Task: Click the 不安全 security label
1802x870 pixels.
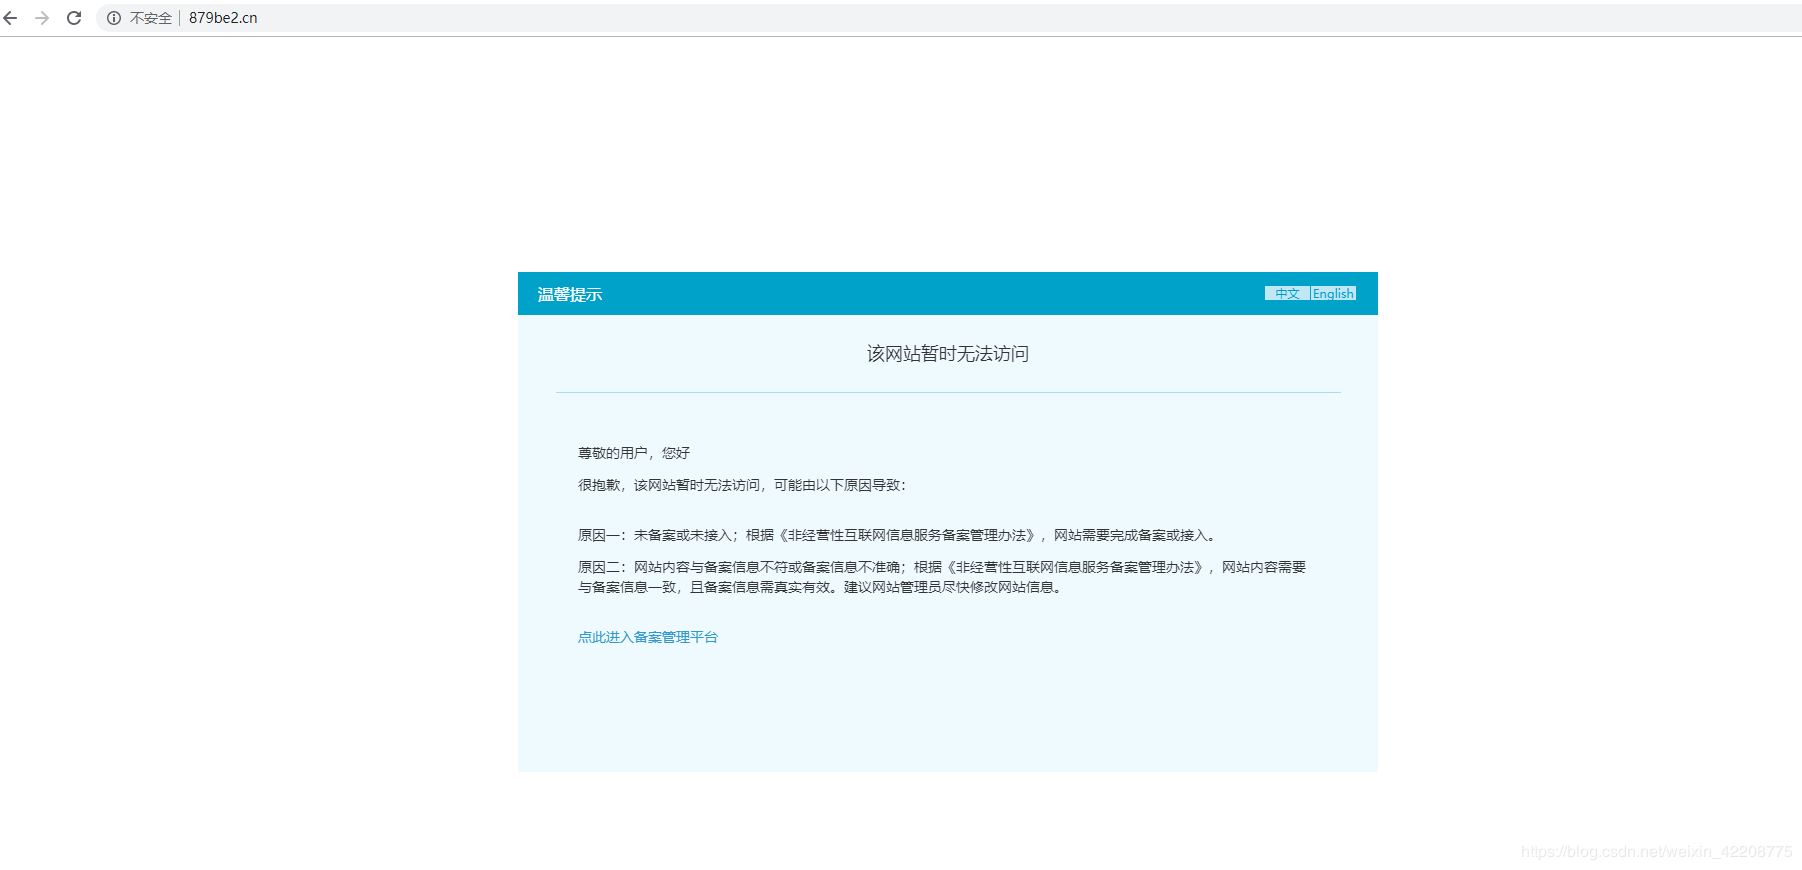Action: (151, 18)
